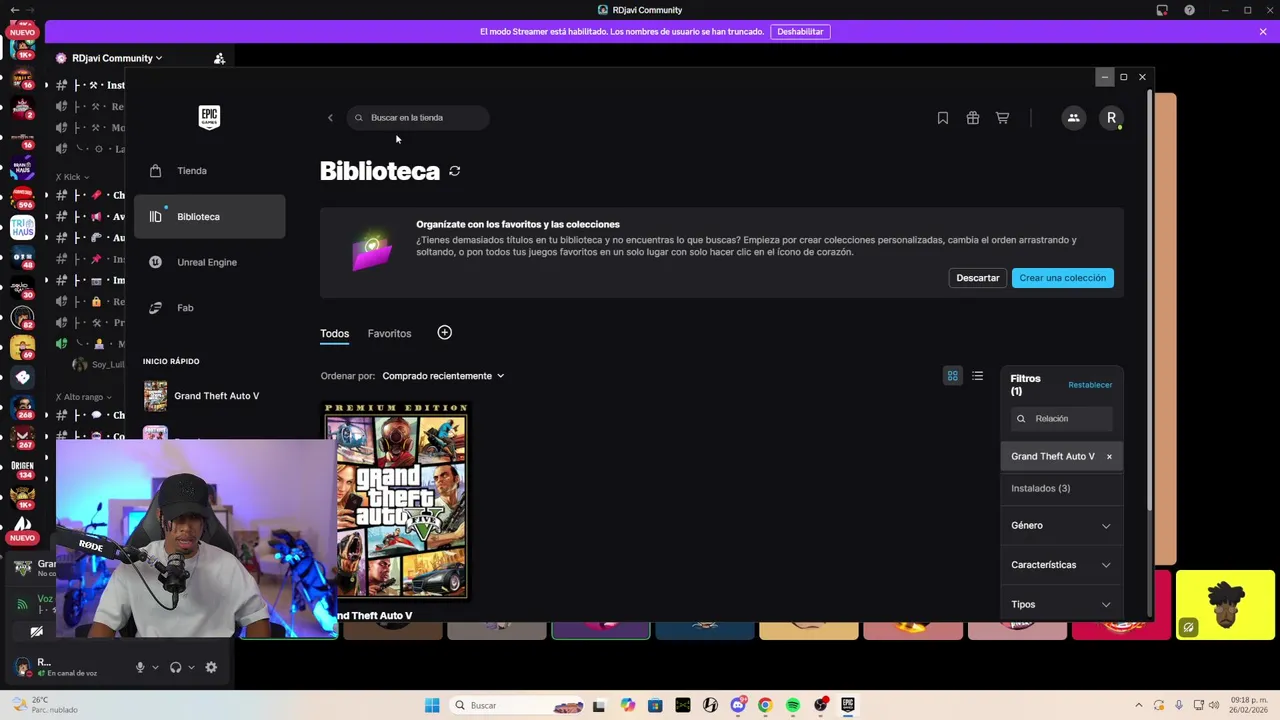Open the friends list icon

(1073, 118)
